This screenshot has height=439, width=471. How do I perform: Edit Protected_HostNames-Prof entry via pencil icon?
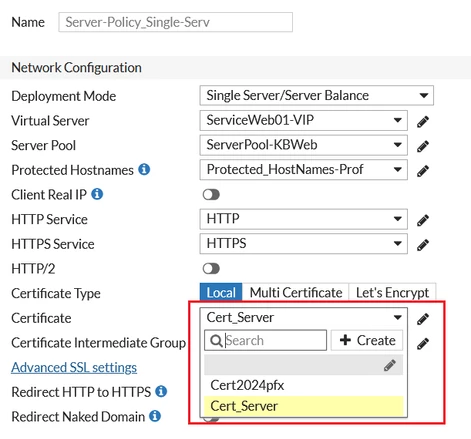(423, 171)
